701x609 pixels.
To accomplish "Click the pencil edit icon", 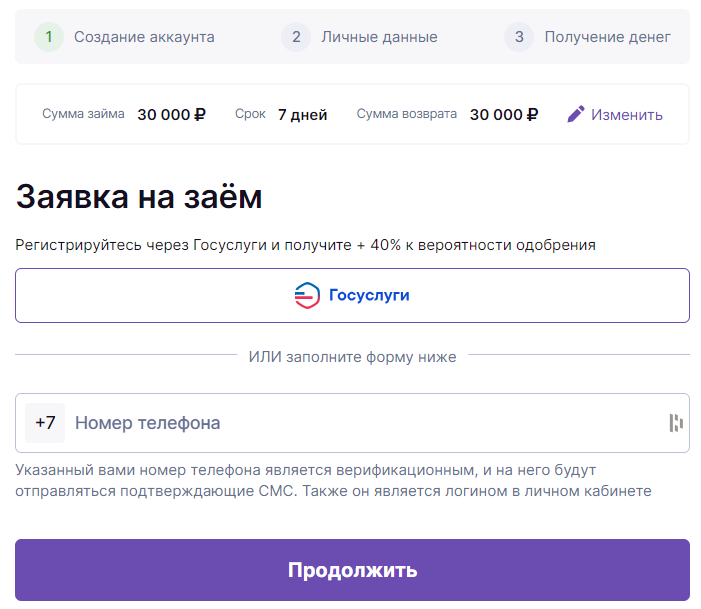I will [x=576, y=114].
